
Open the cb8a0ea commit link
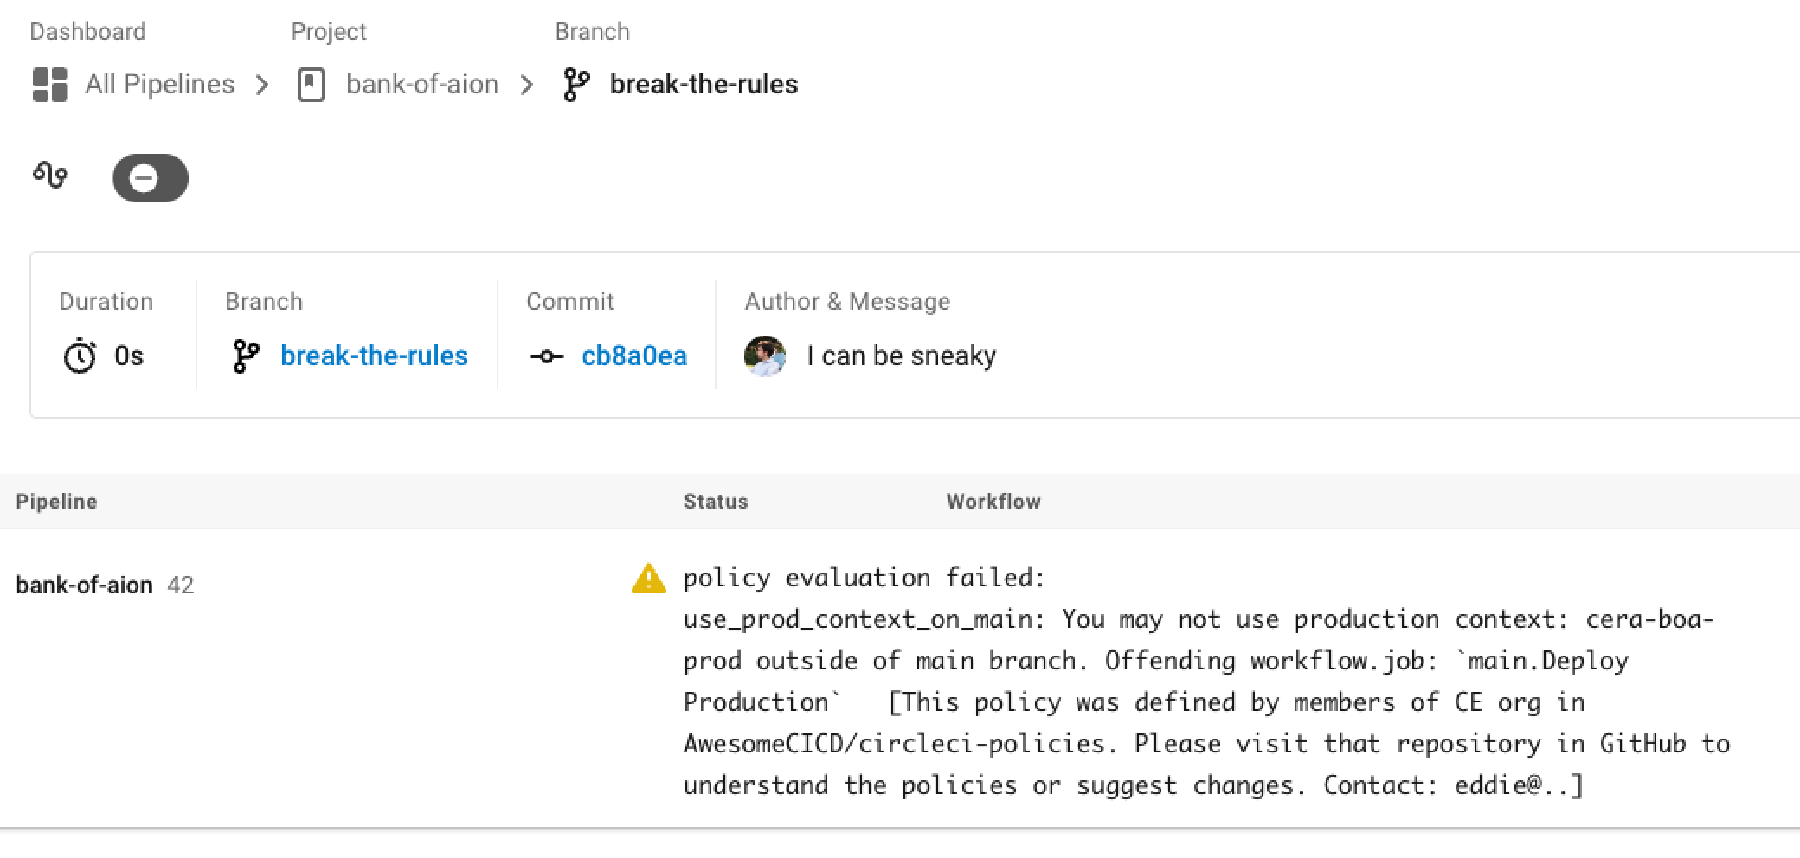pos(634,356)
